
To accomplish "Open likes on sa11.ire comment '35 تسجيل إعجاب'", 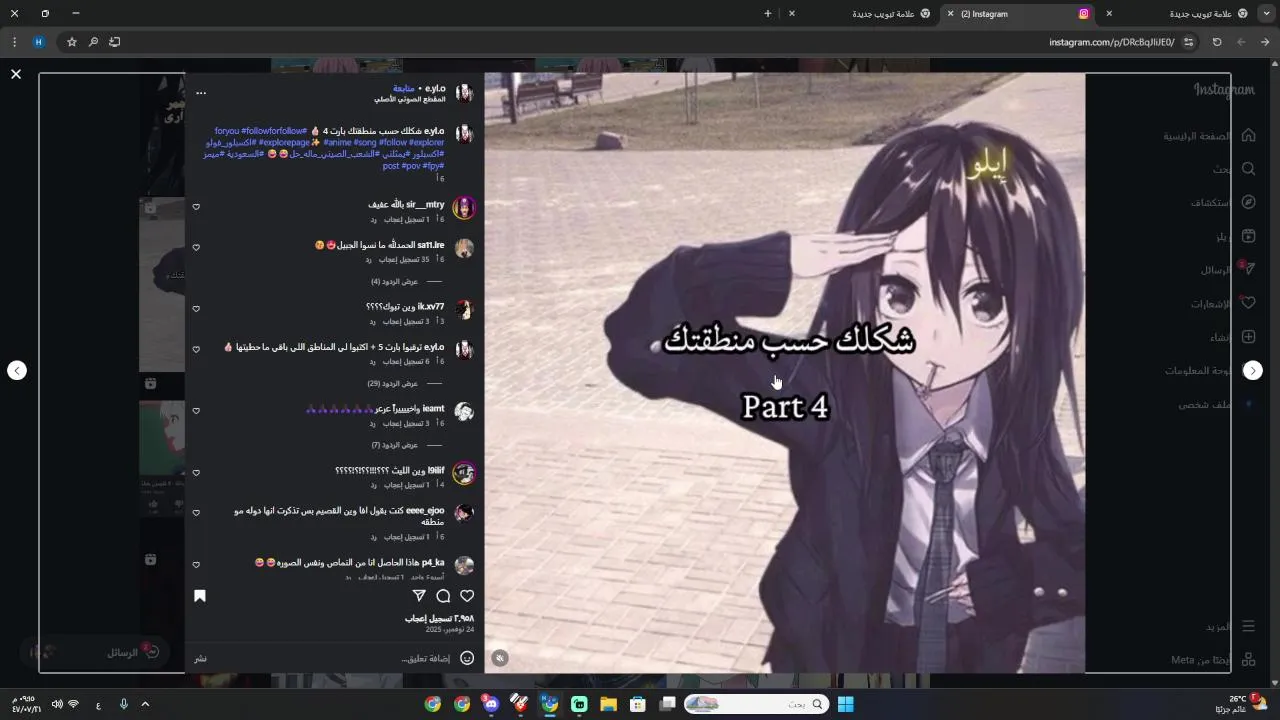I will point(405,260).
